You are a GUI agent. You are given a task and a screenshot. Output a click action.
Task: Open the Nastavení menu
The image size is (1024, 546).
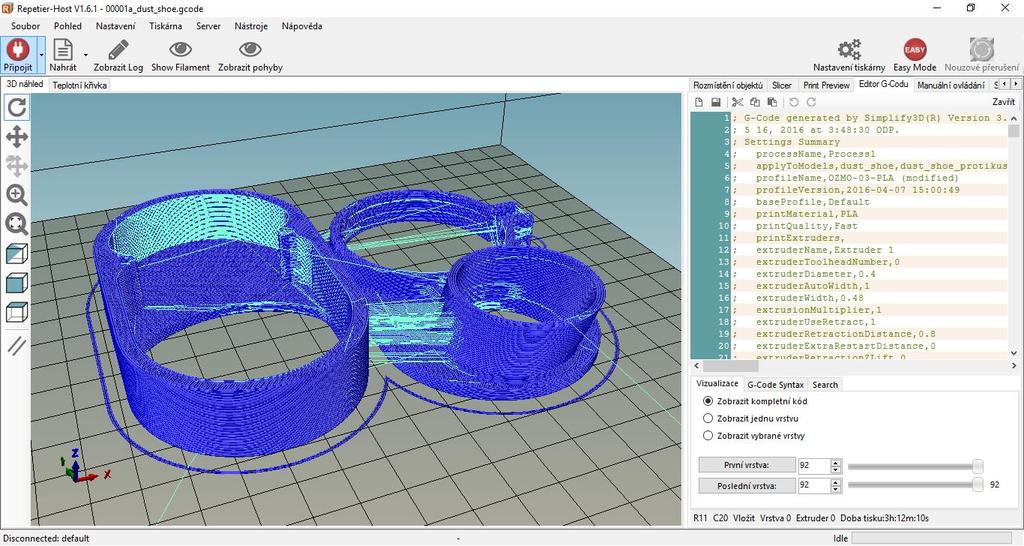(x=116, y=26)
